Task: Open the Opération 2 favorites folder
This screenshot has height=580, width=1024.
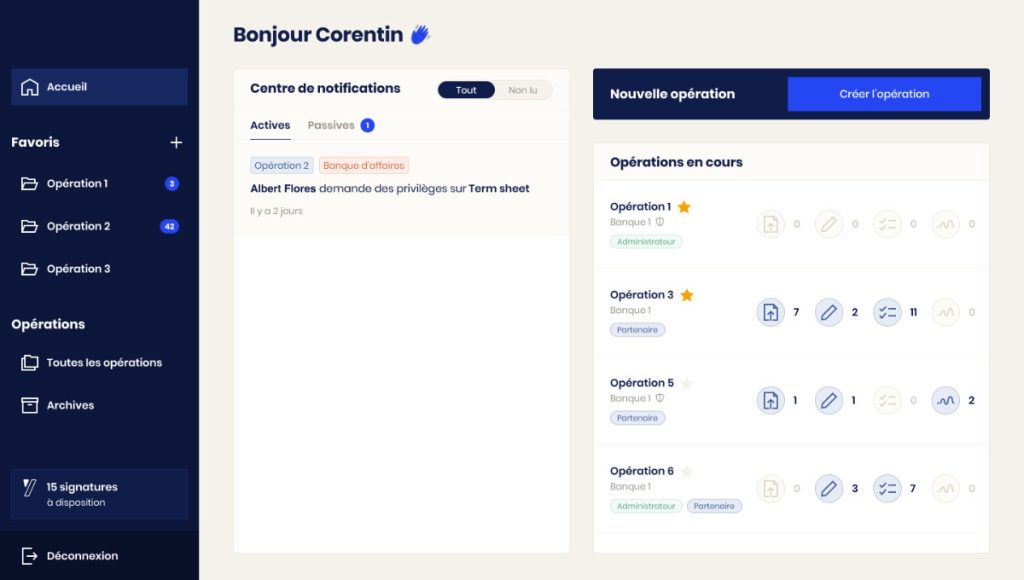Action: (99, 226)
